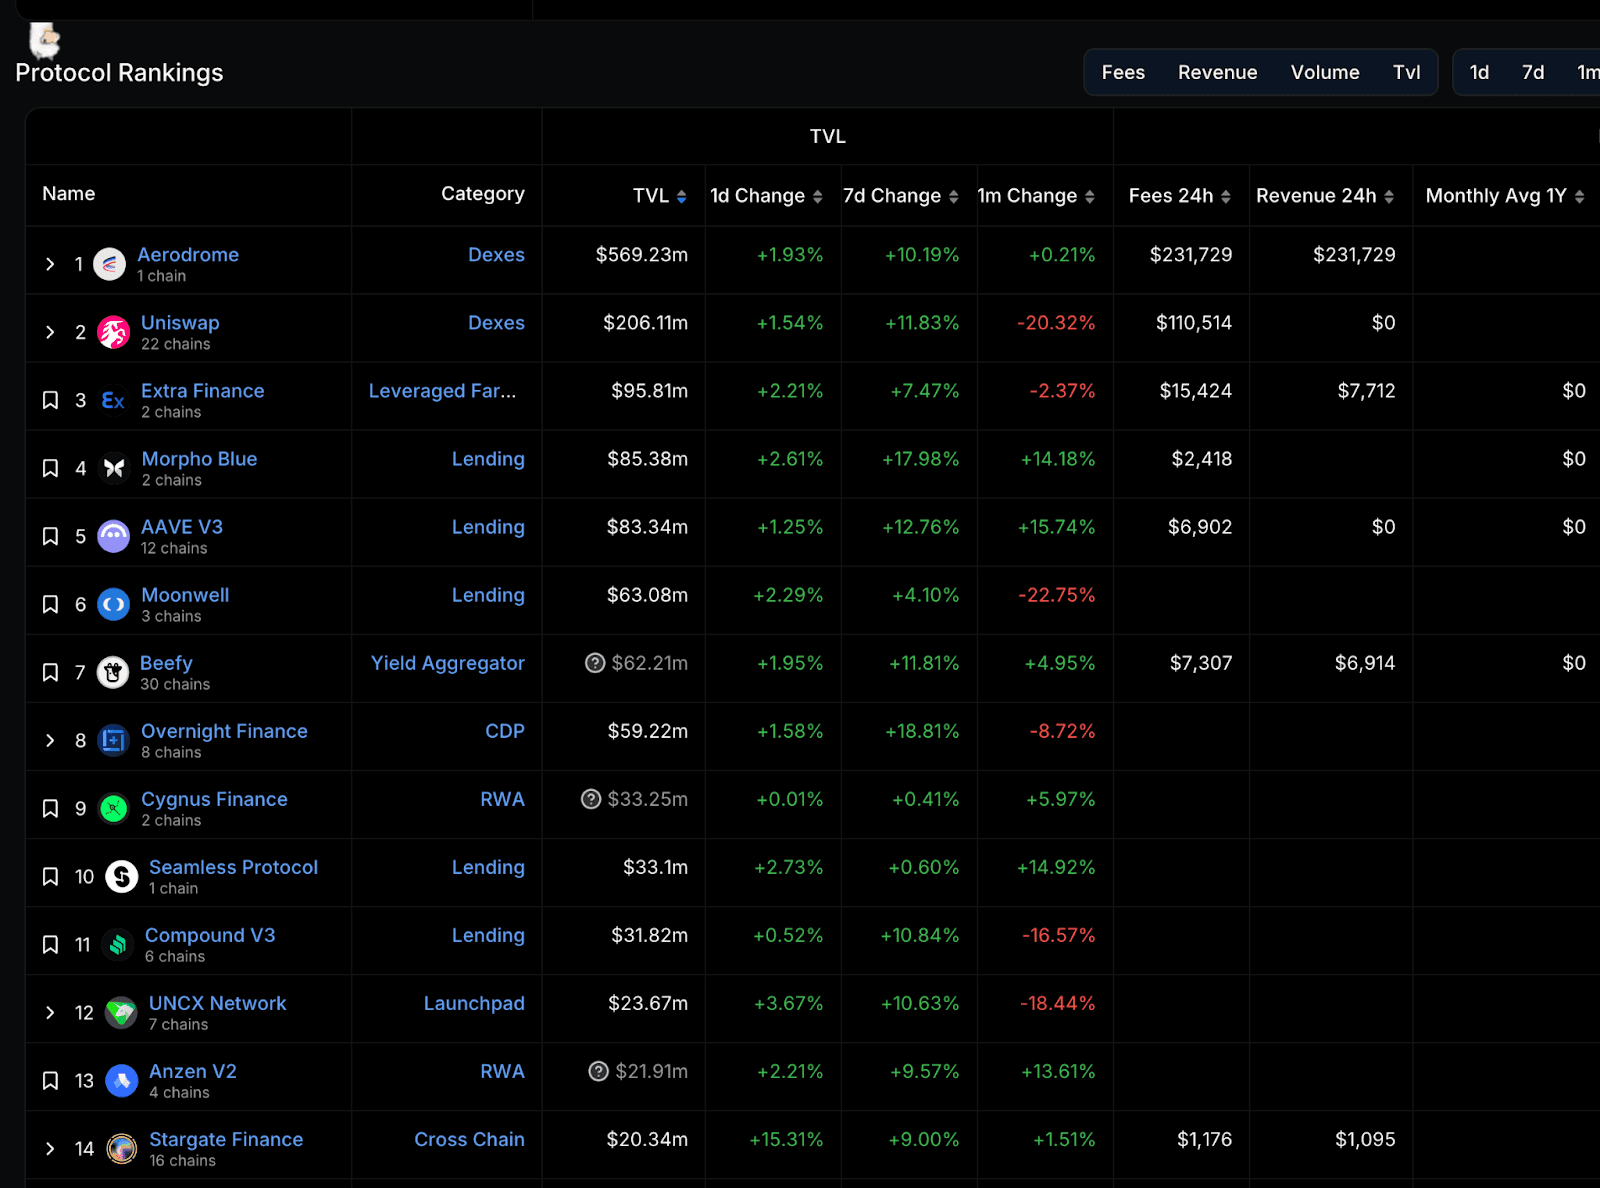The image size is (1600, 1188).
Task: Toggle bookmark on Compound V3
Action: [50, 945]
